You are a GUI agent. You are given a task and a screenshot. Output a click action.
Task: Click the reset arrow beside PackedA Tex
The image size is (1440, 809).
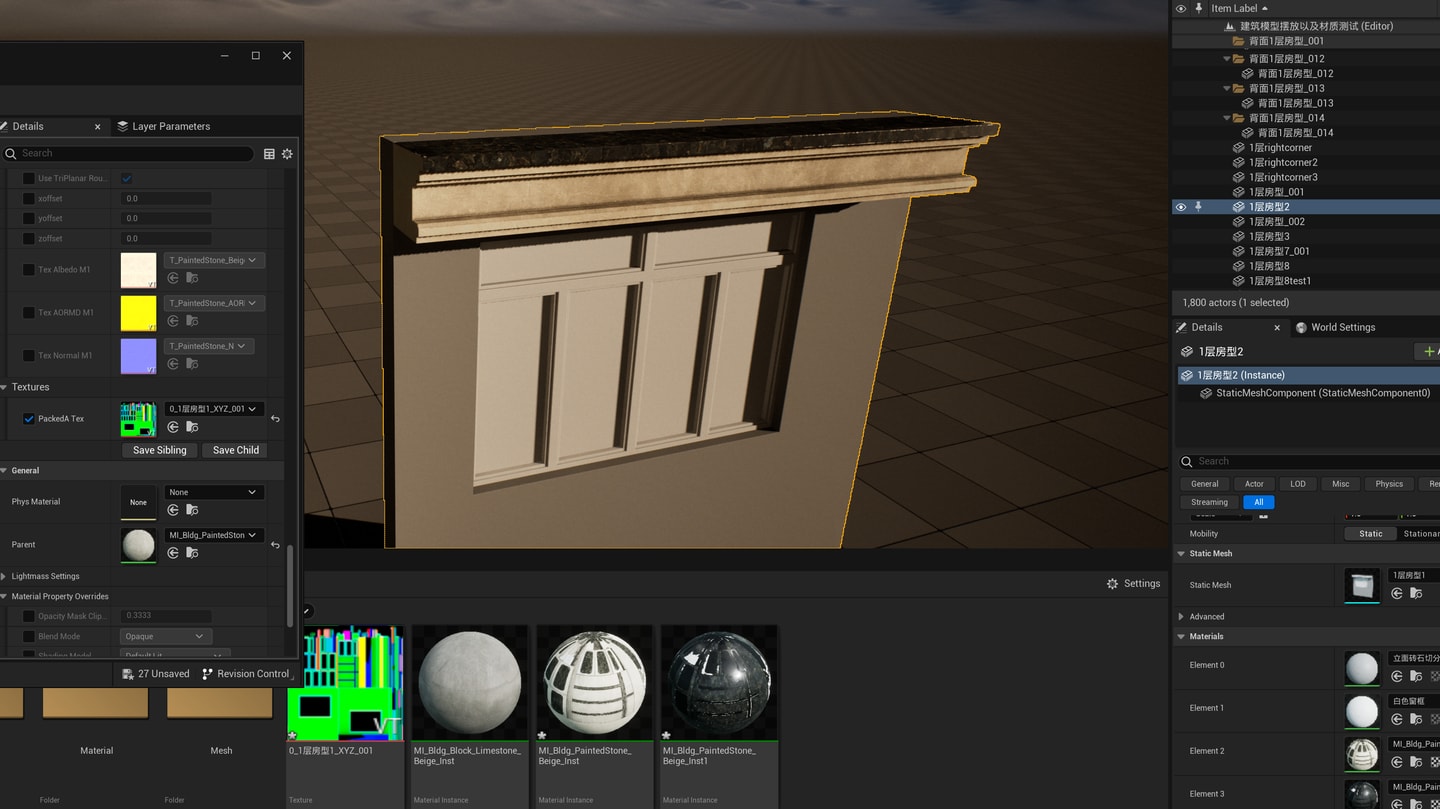(275, 419)
